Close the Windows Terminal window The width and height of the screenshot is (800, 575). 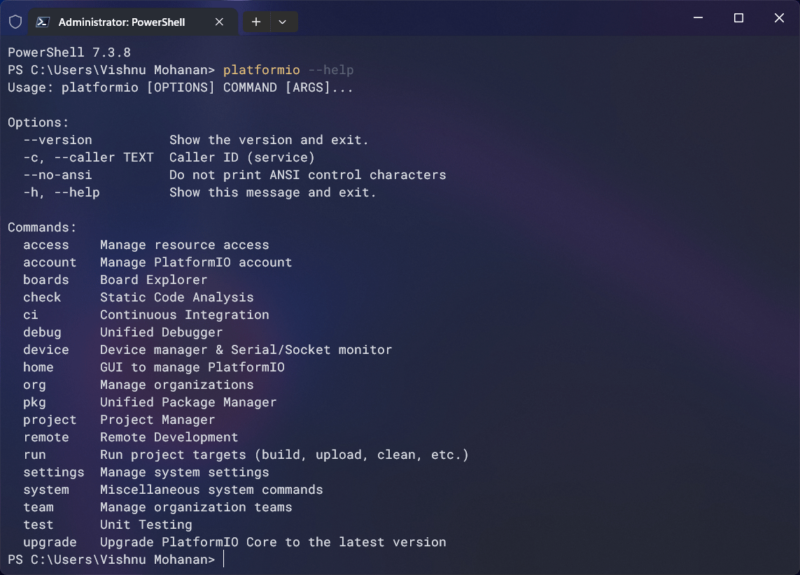click(779, 18)
